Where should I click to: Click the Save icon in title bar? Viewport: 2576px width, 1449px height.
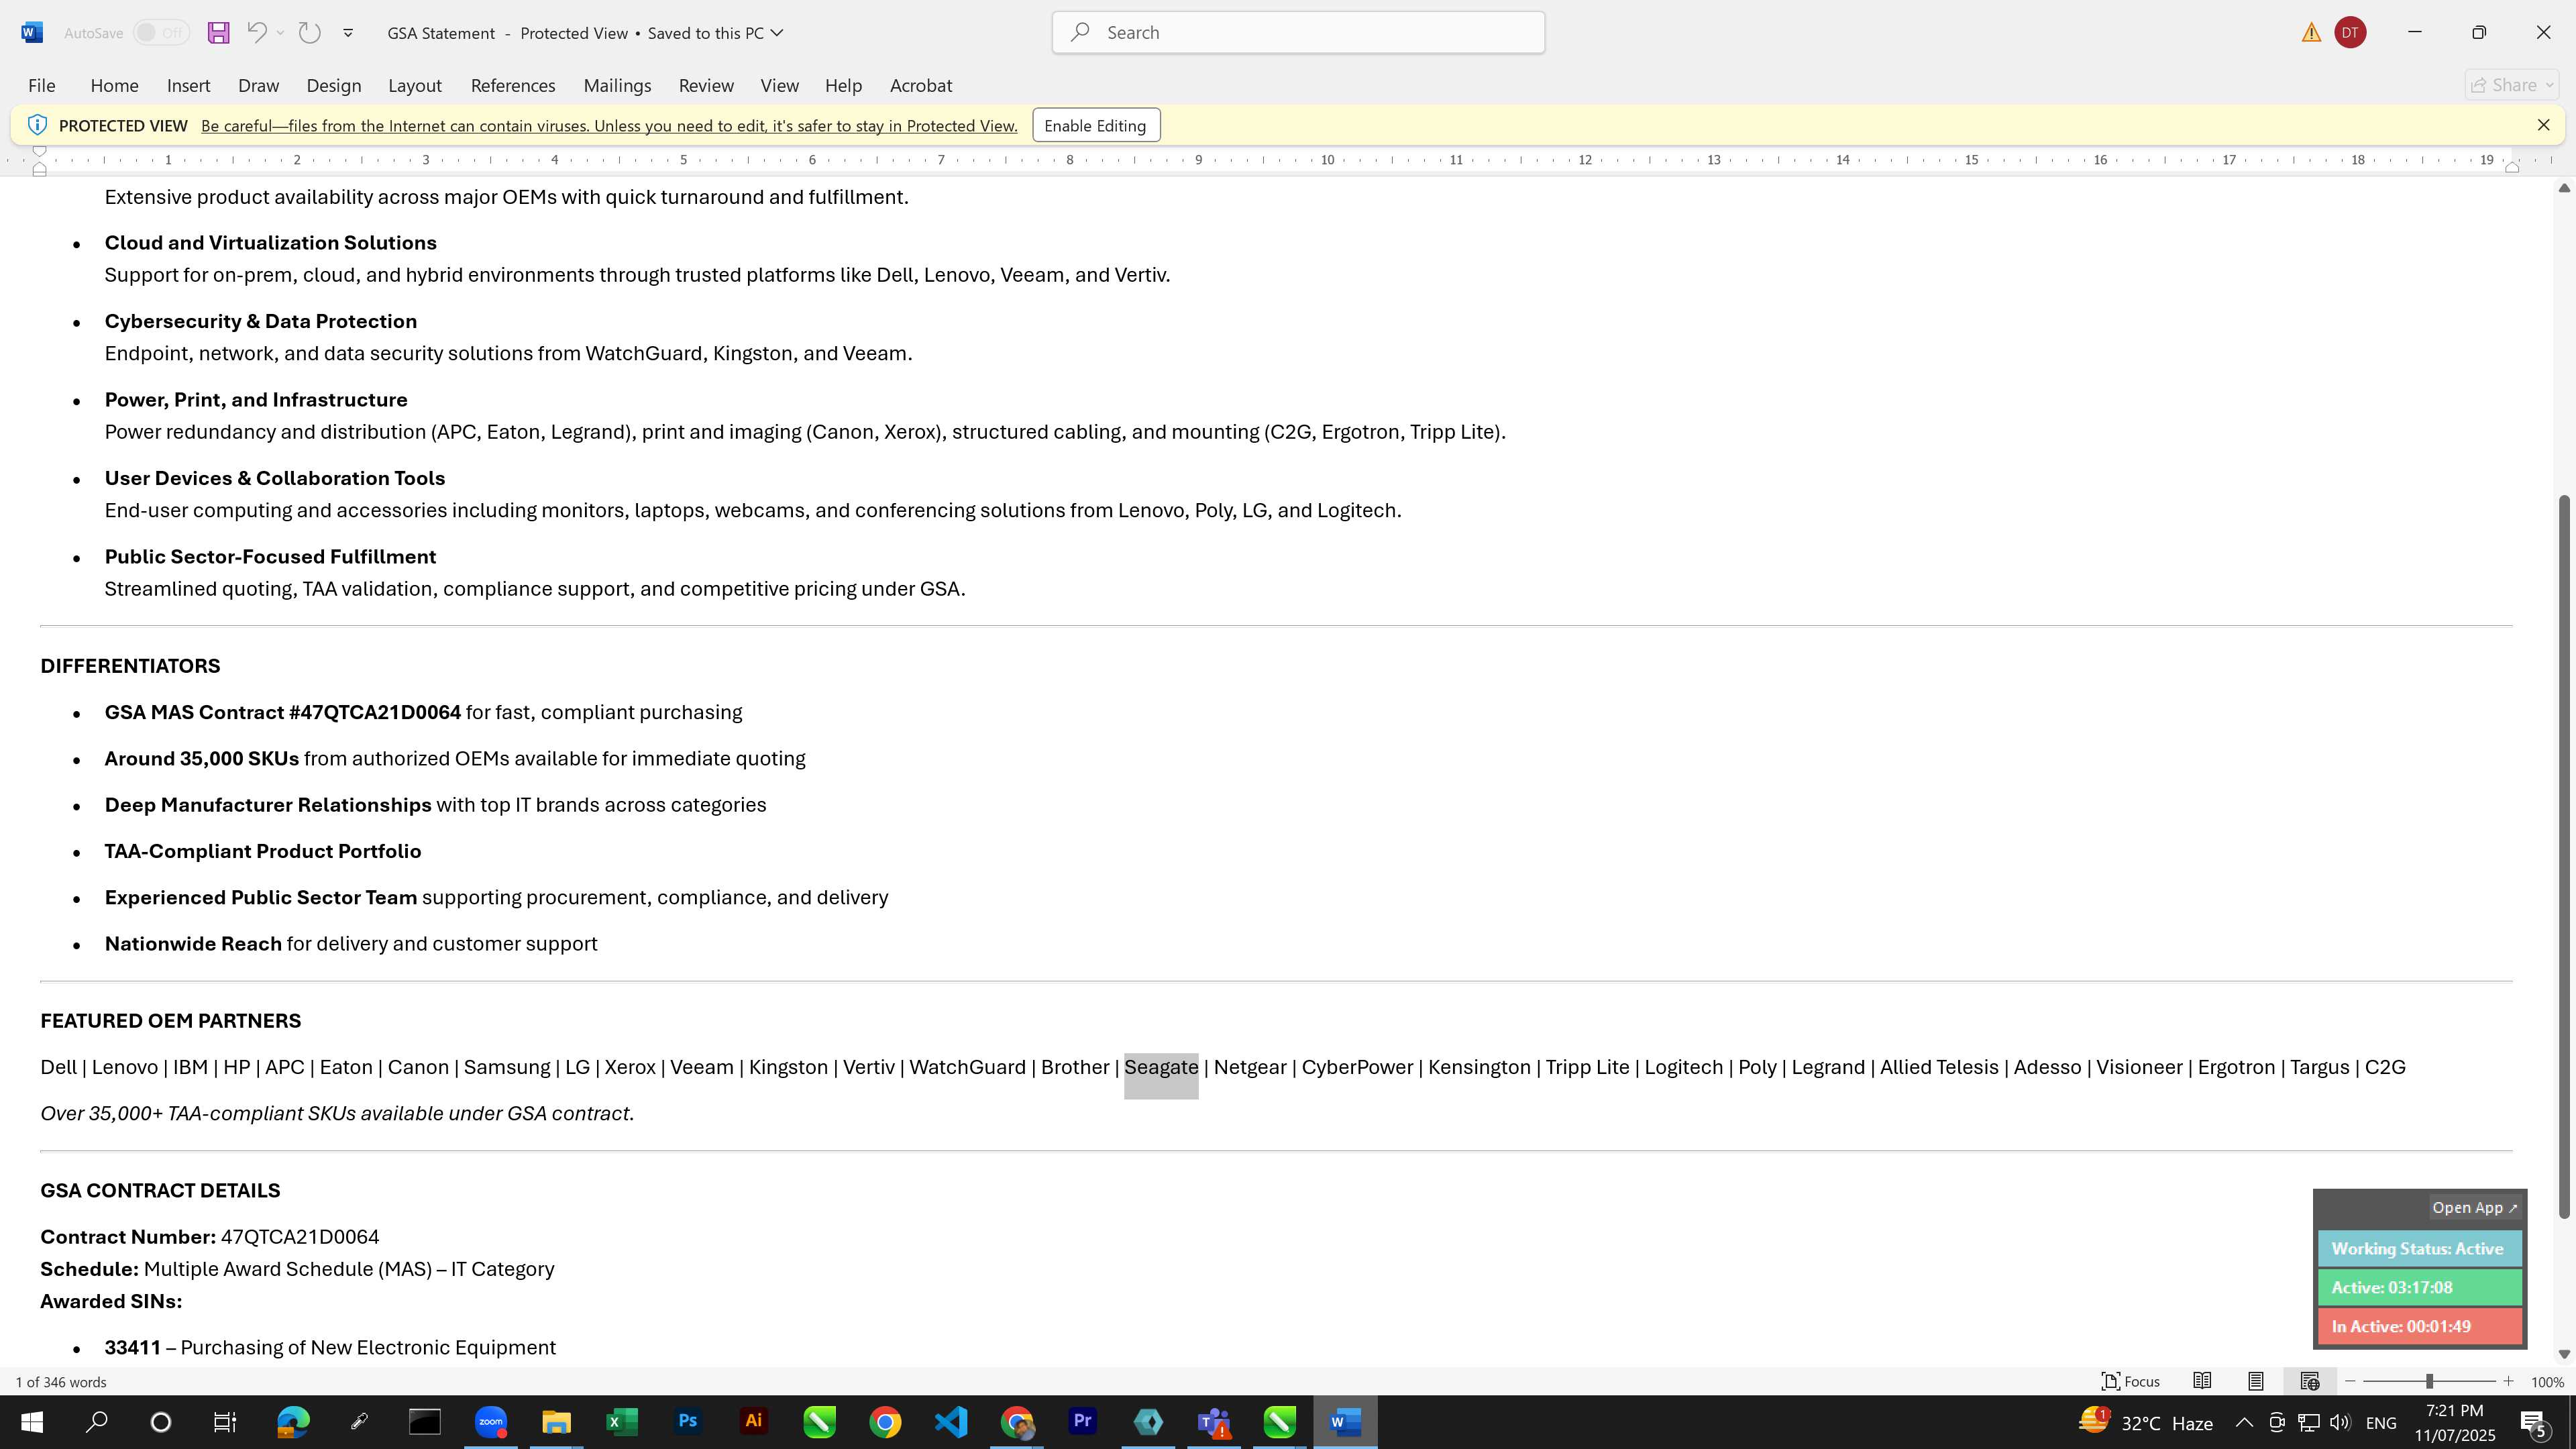point(218,33)
